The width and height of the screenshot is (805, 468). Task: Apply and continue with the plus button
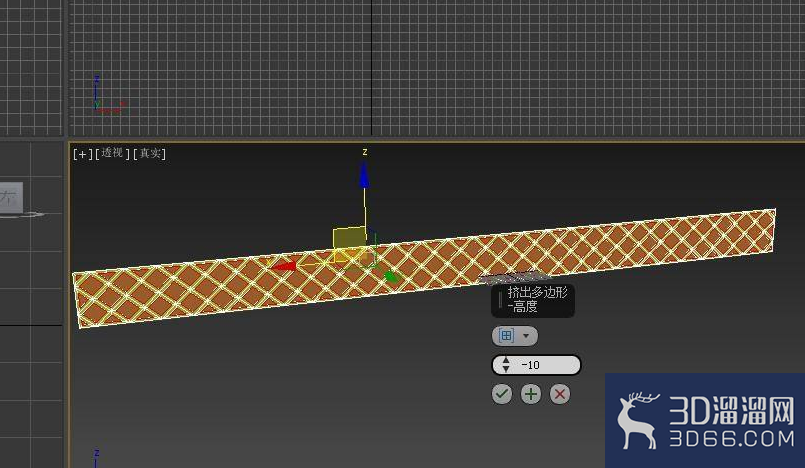point(531,394)
